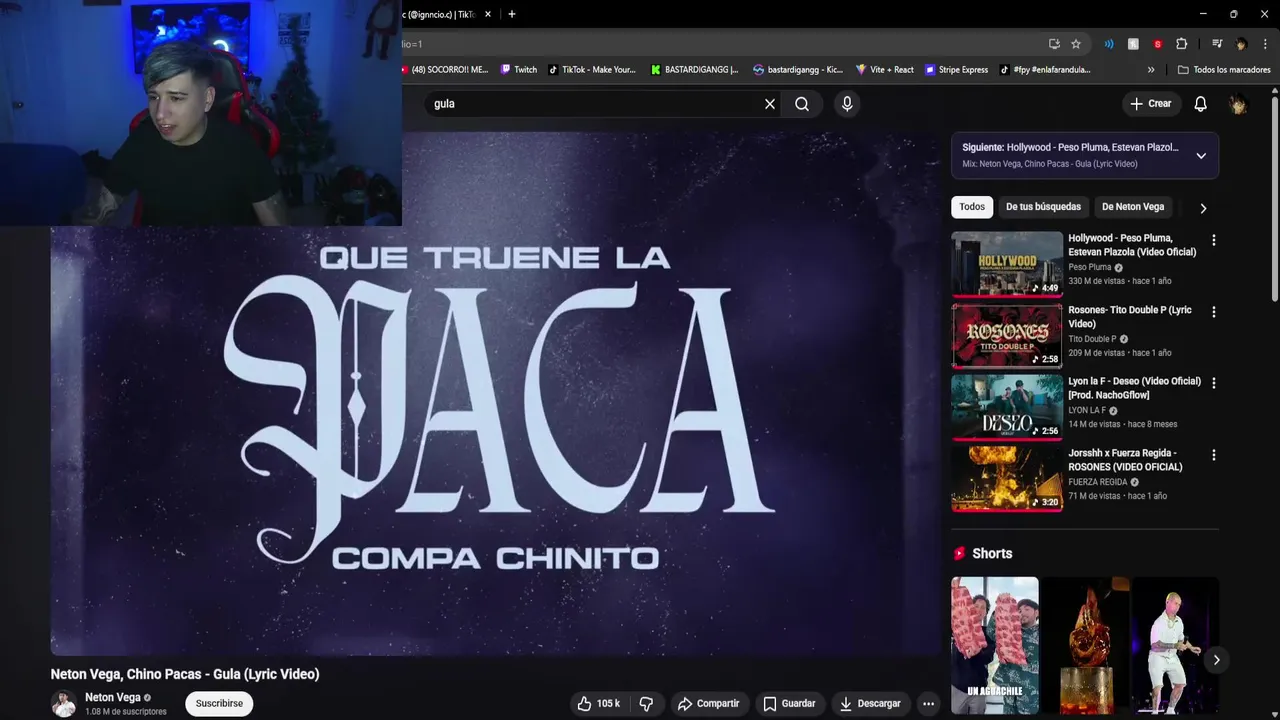Viewport: 1280px width, 720px height.
Task: Open Chrome profile avatar in toolbar
Action: [1241, 44]
